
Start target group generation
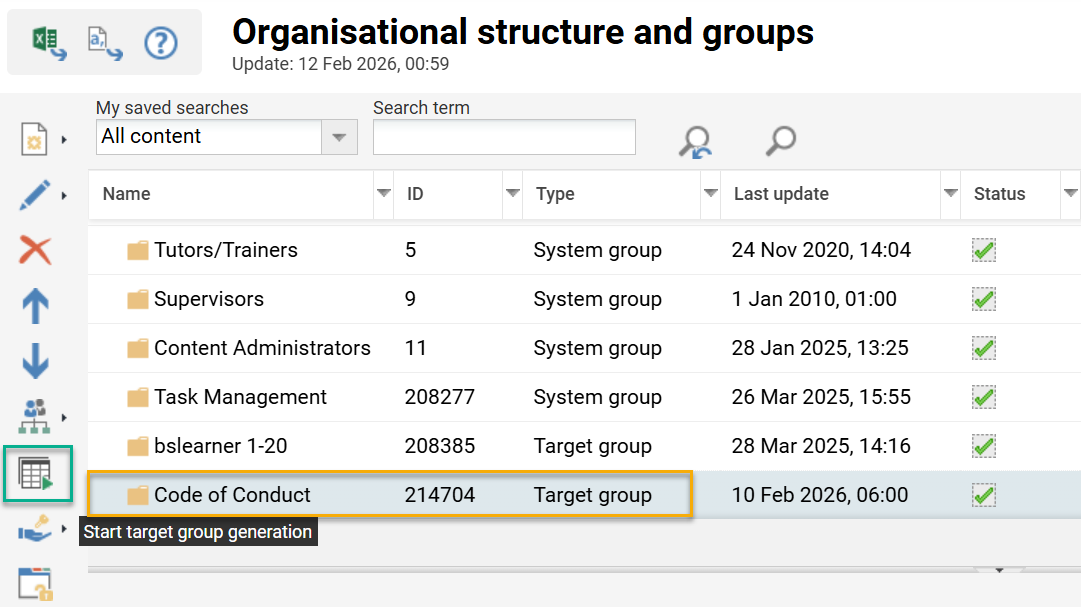(x=37, y=474)
